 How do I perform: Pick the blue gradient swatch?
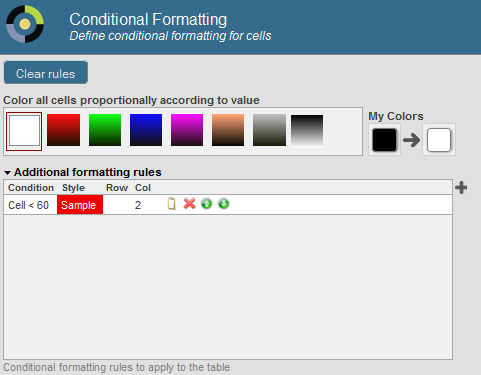pos(146,130)
